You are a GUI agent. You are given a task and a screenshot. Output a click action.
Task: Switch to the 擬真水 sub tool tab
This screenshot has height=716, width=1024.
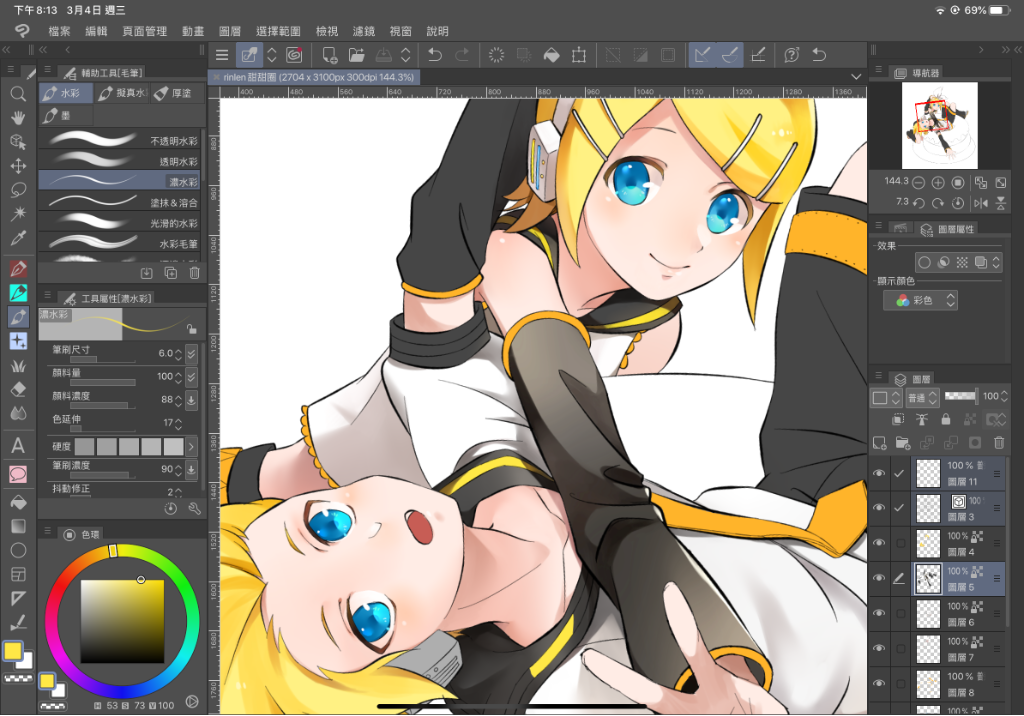click(x=122, y=93)
